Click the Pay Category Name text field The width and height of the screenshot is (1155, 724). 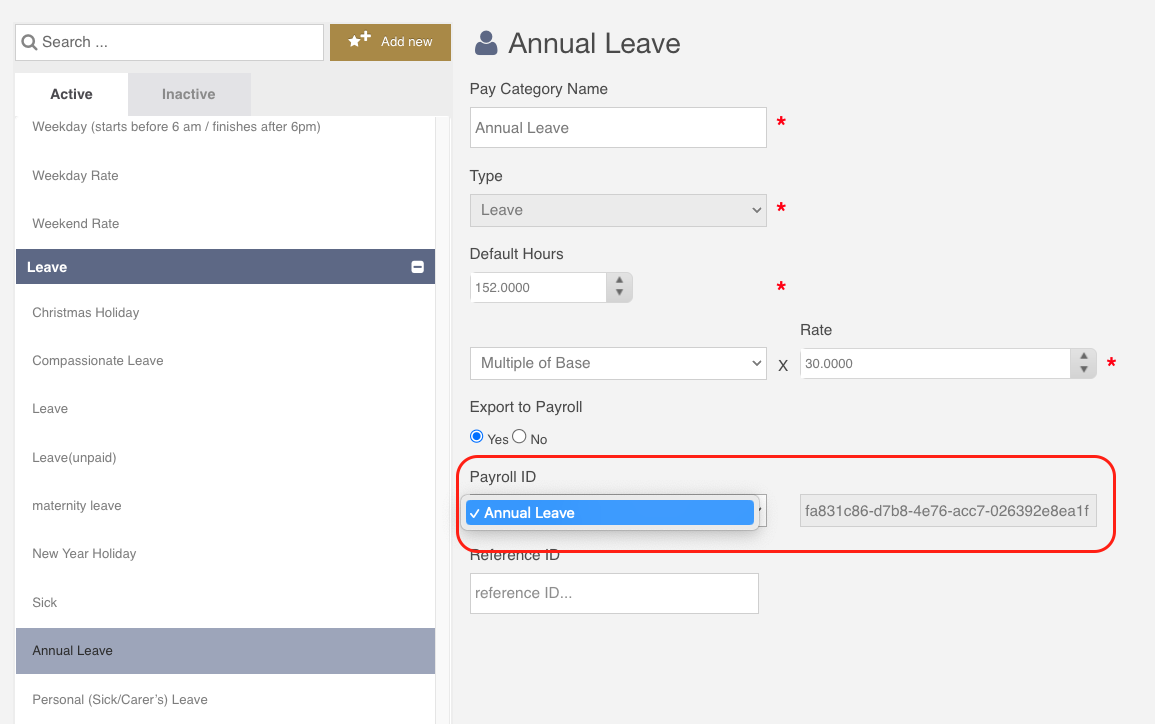click(618, 127)
